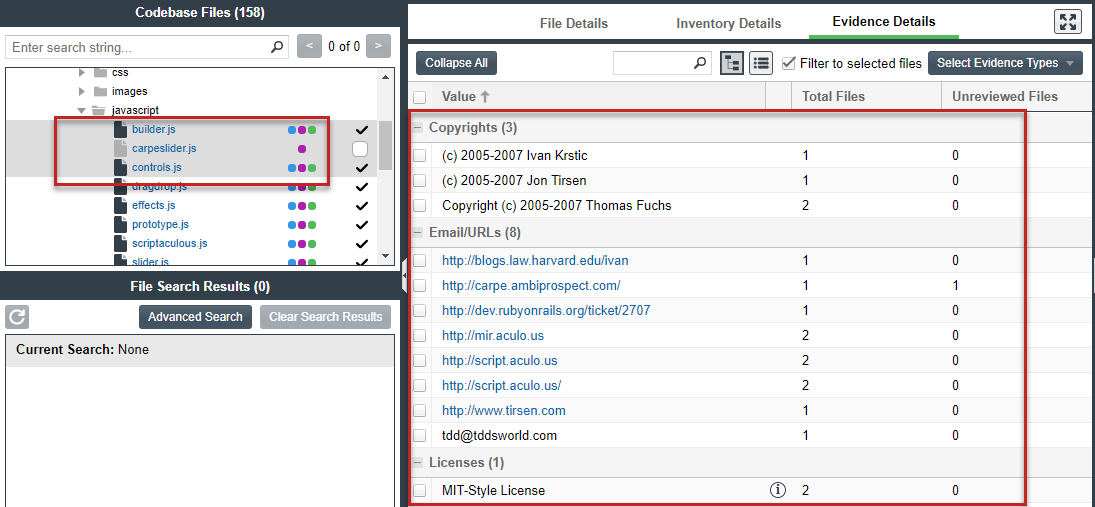Click the evidence search input field
Image resolution: width=1095 pixels, height=507 pixels.
tap(653, 63)
